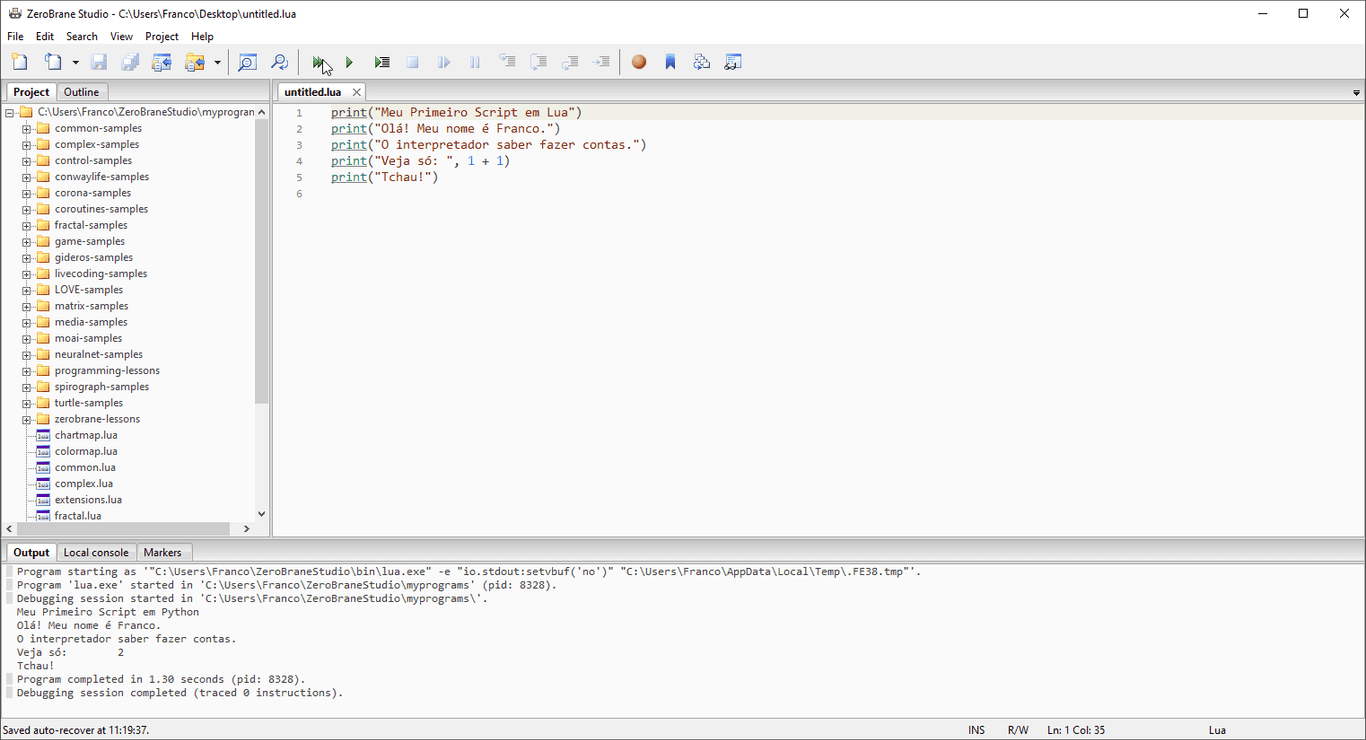Switch to the Outline tab
The image size is (1366, 740).
pyautogui.click(x=81, y=91)
